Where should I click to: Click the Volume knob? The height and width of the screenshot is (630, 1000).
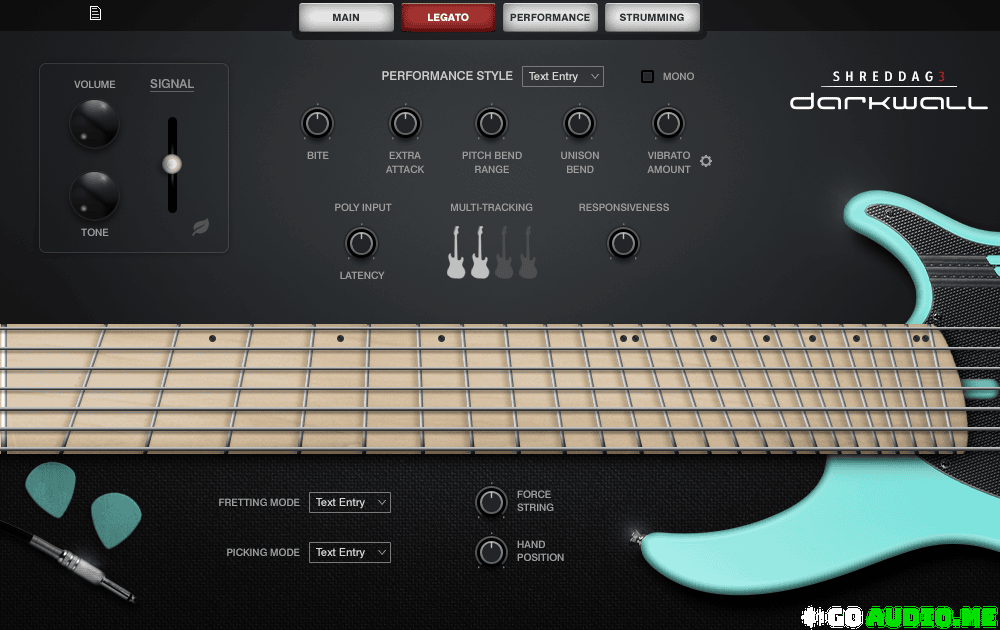coord(94,124)
